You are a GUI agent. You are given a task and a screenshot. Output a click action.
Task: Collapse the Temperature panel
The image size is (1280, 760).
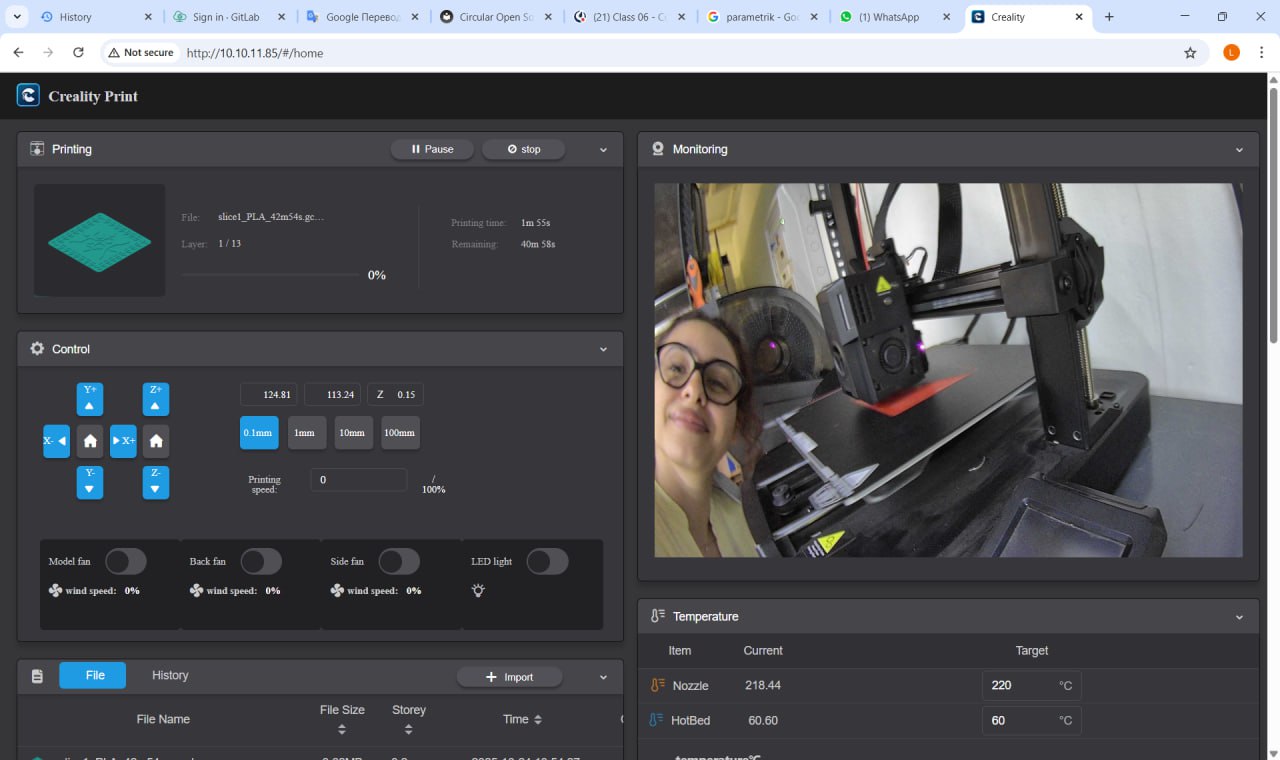(x=1239, y=618)
